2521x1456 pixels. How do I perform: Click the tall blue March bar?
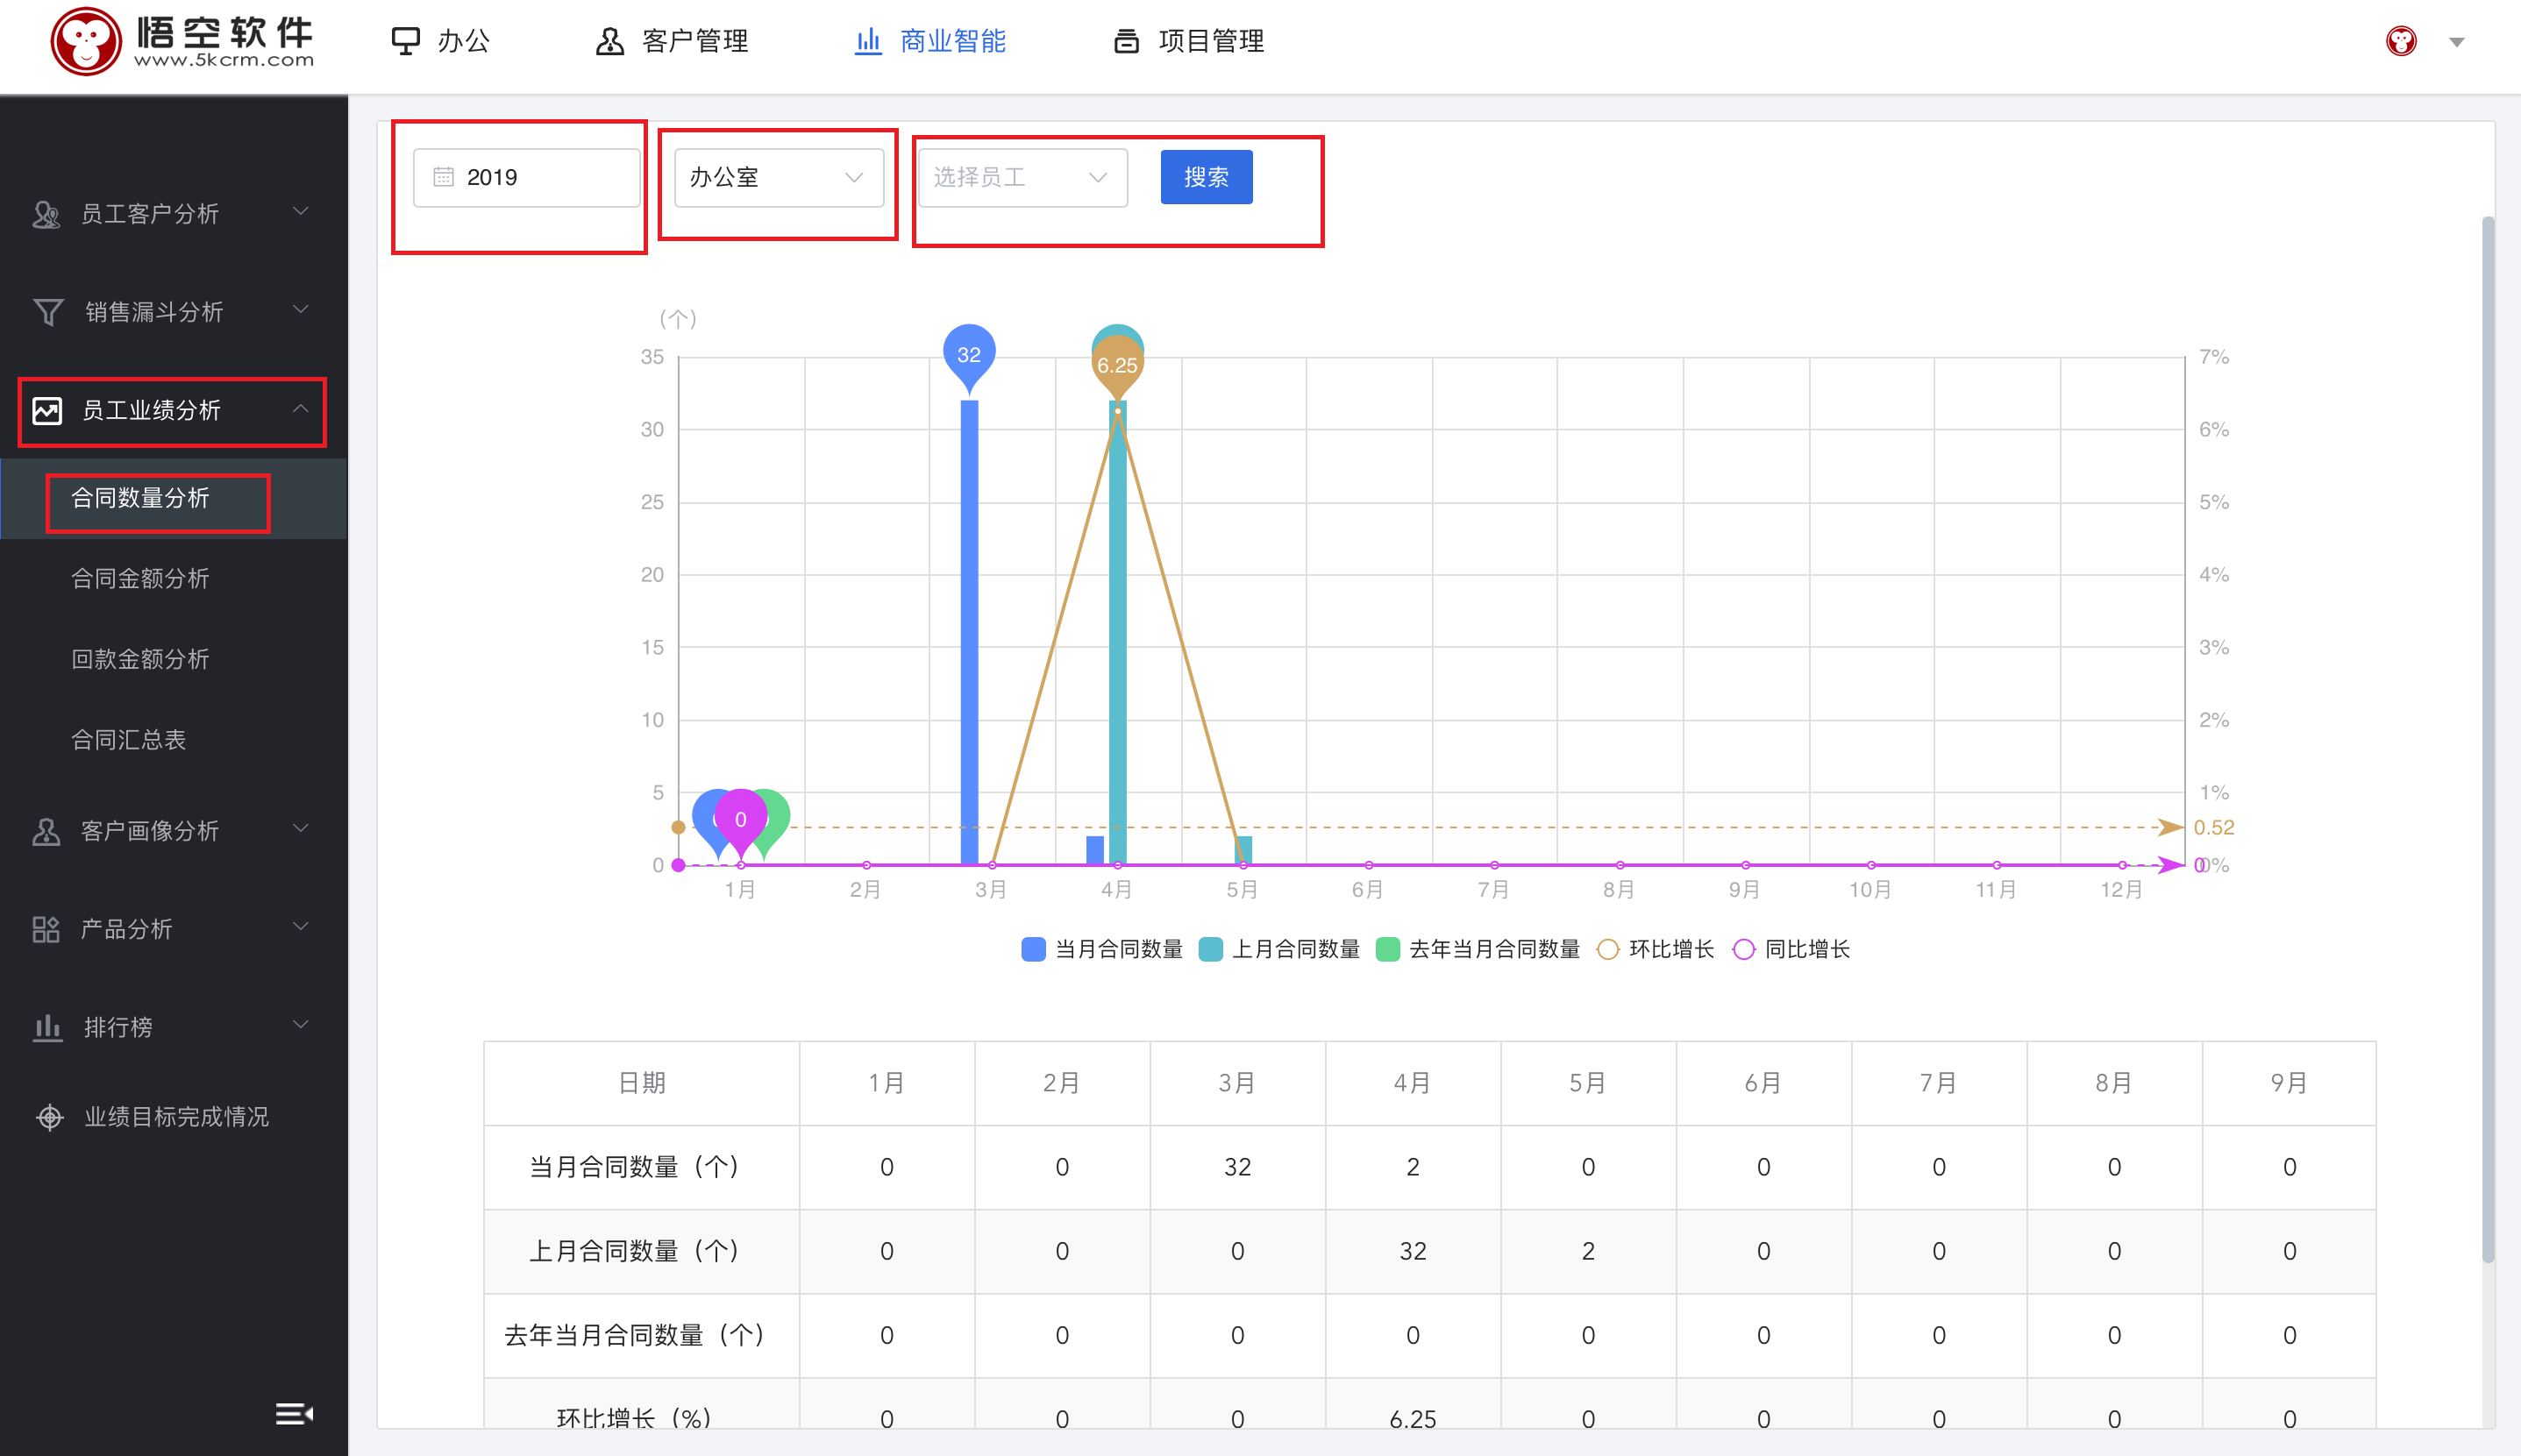pyautogui.click(x=969, y=632)
